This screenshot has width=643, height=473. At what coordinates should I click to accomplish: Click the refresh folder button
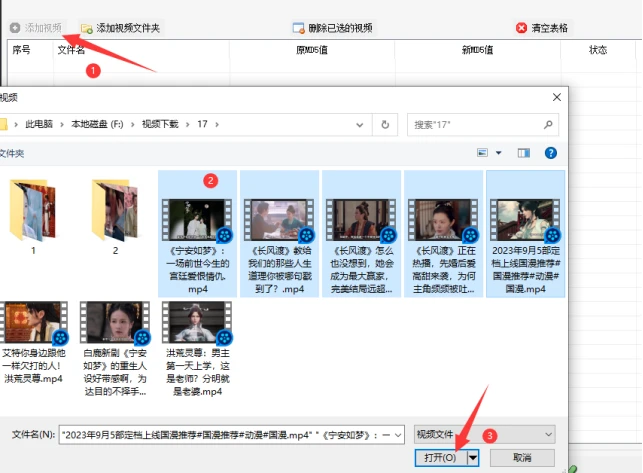tap(385, 125)
